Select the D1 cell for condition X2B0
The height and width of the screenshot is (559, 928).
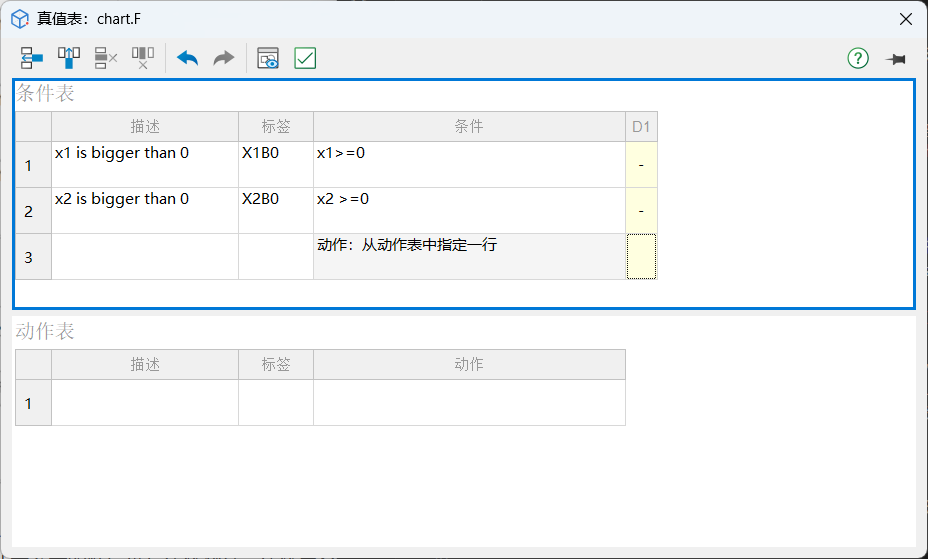click(x=641, y=211)
